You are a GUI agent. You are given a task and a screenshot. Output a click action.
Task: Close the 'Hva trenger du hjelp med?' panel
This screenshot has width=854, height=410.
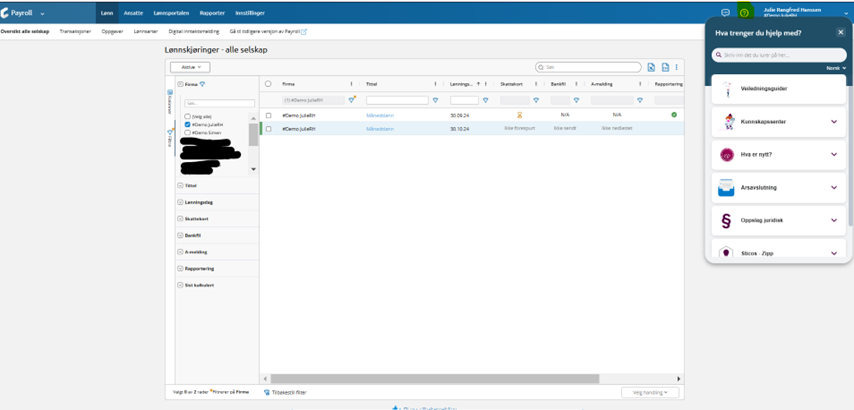[x=841, y=33]
